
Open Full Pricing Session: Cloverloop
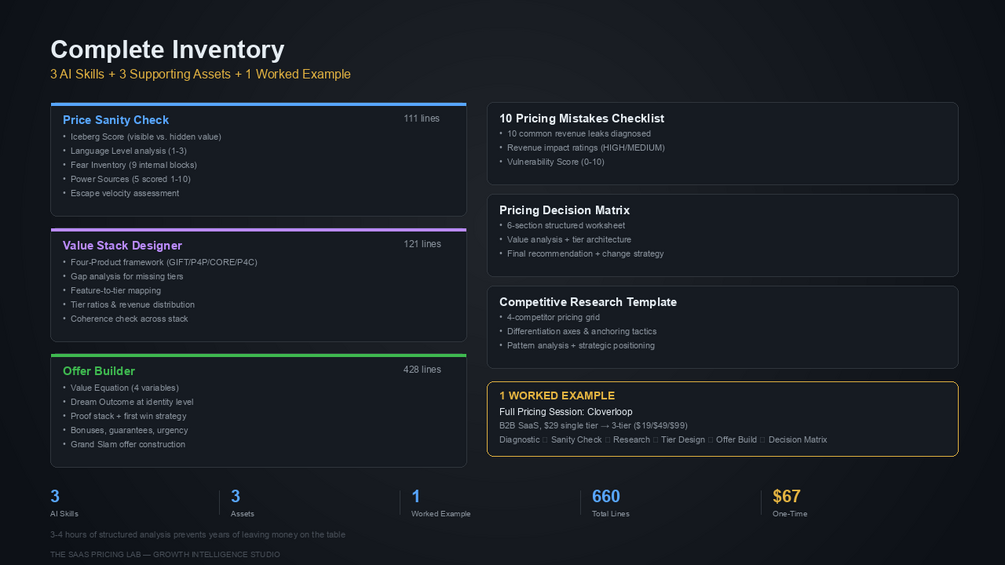(x=566, y=412)
